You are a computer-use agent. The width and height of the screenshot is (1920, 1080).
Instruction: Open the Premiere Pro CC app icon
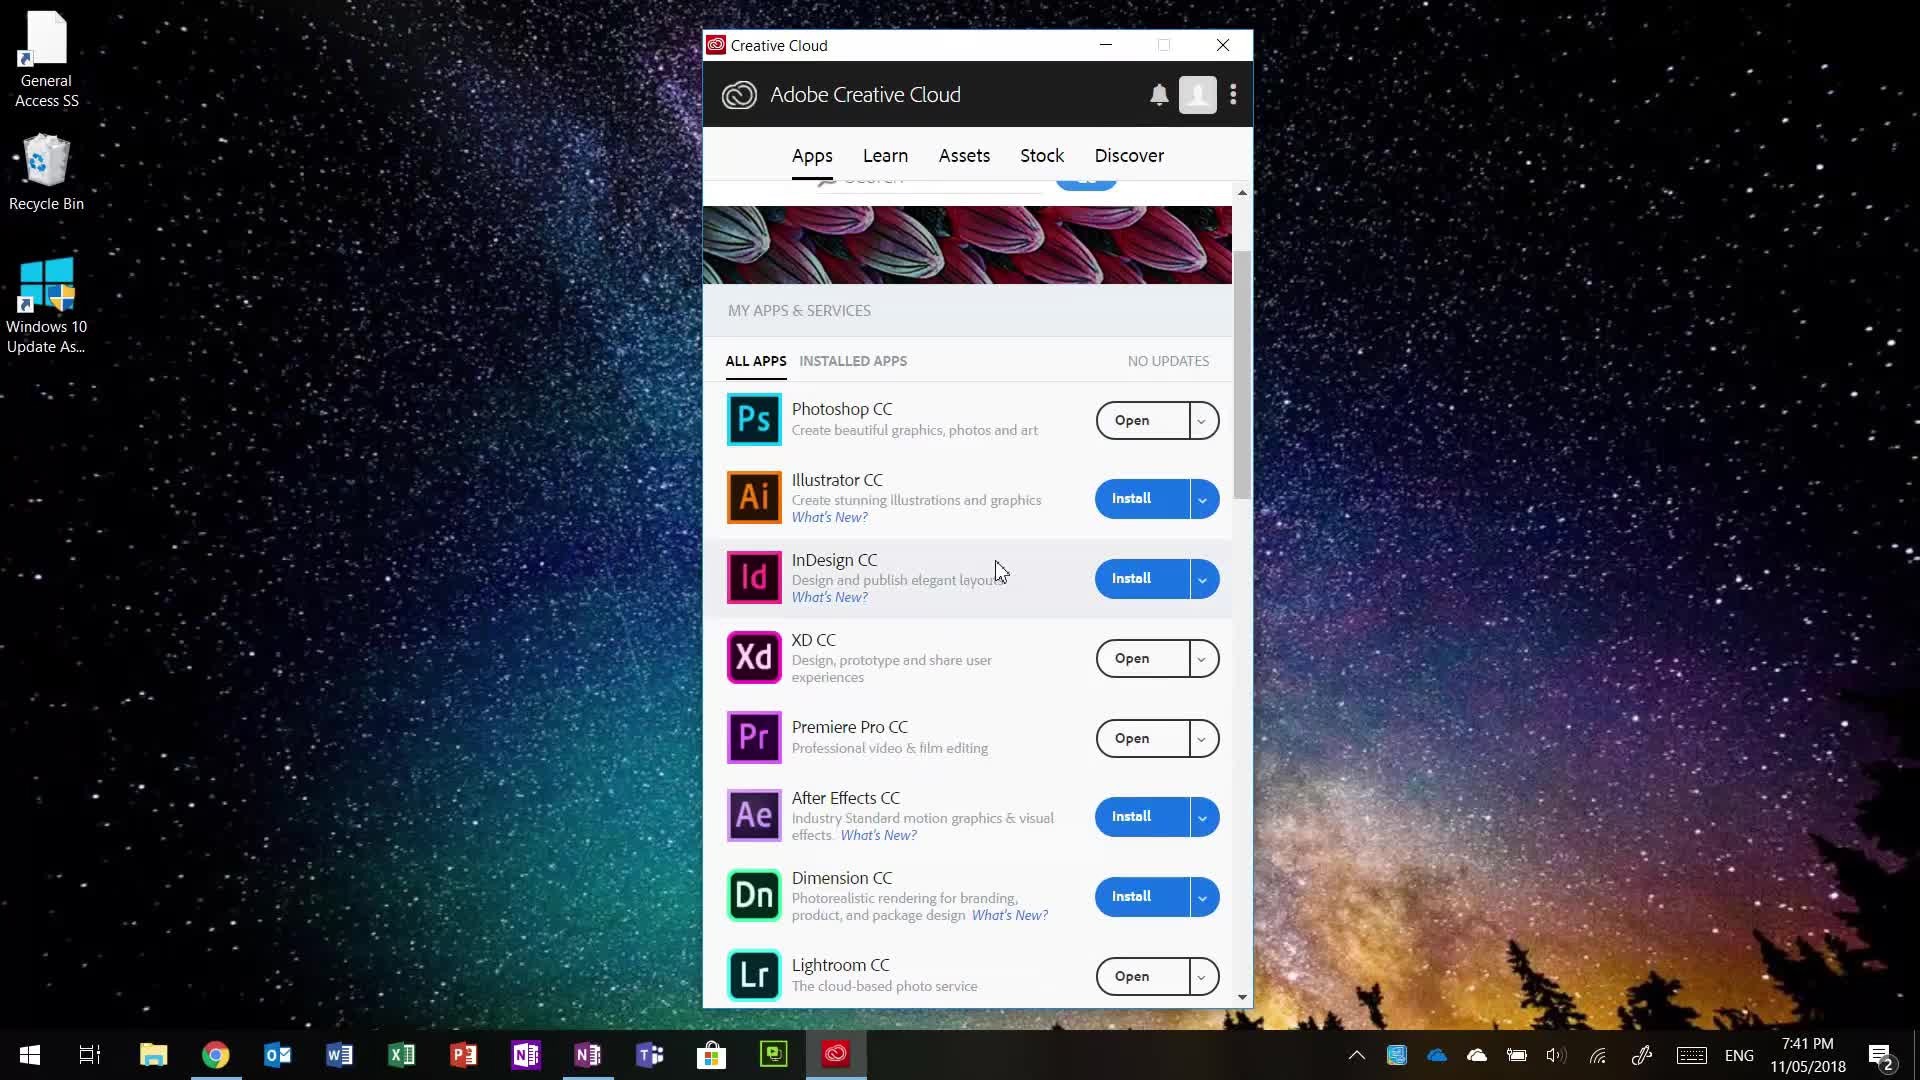pyautogui.click(x=754, y=737)
